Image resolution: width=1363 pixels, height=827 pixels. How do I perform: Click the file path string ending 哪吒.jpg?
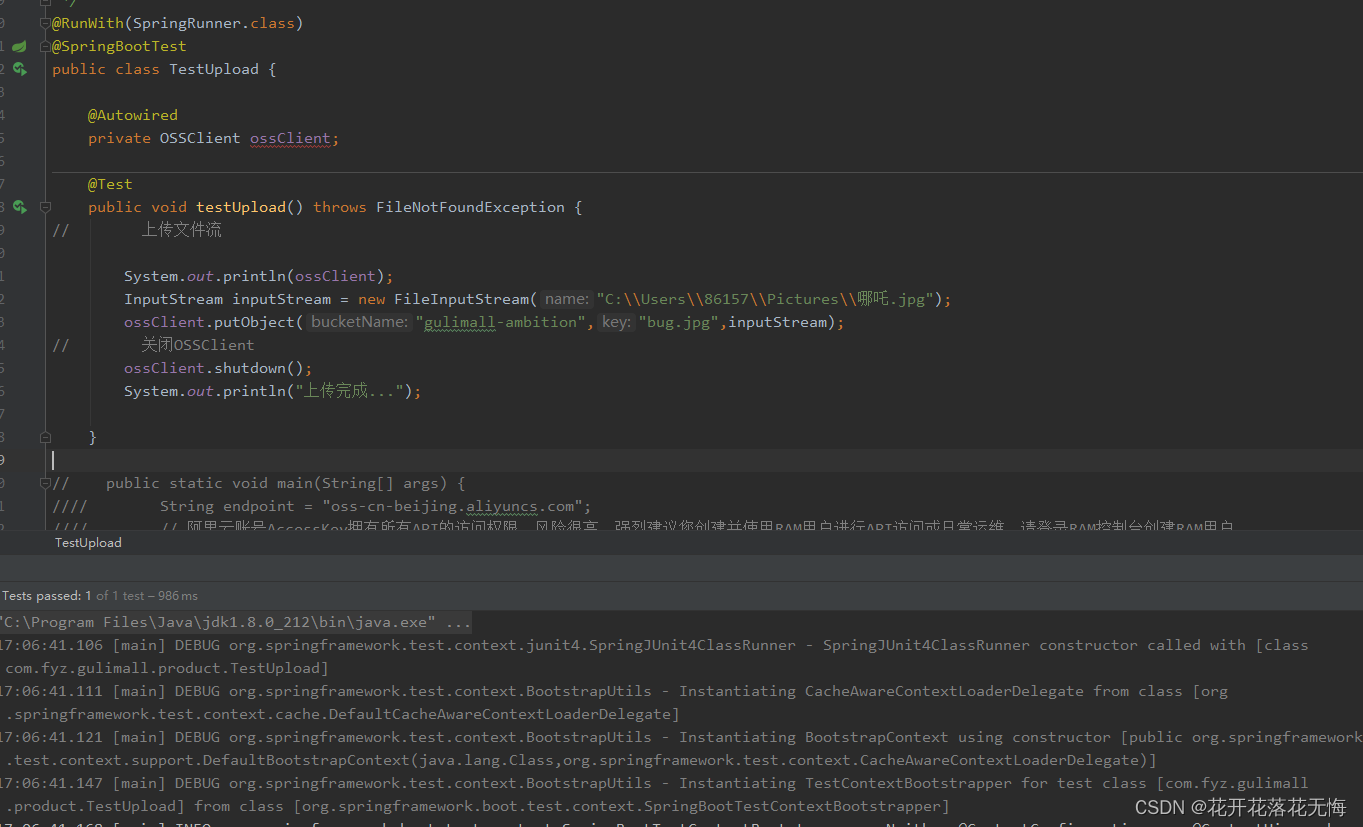click(x=765, y=299)
